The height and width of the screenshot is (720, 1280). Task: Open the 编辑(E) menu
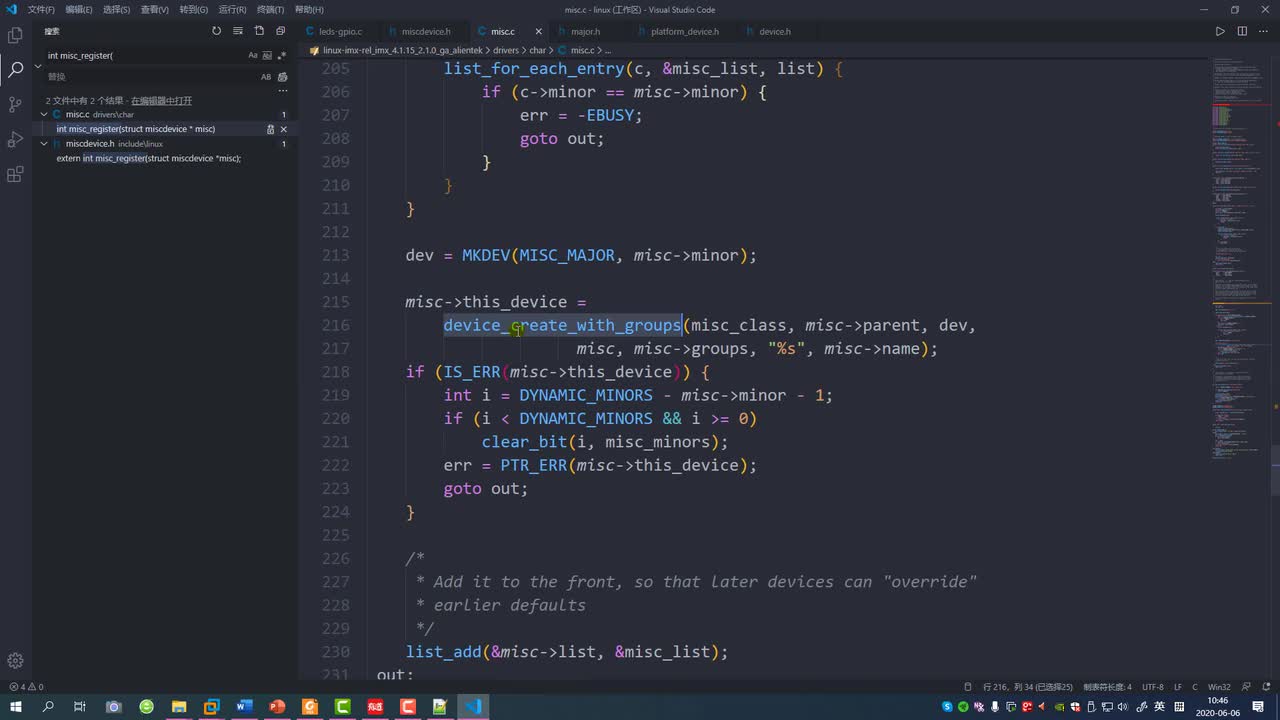coord(79,10)
